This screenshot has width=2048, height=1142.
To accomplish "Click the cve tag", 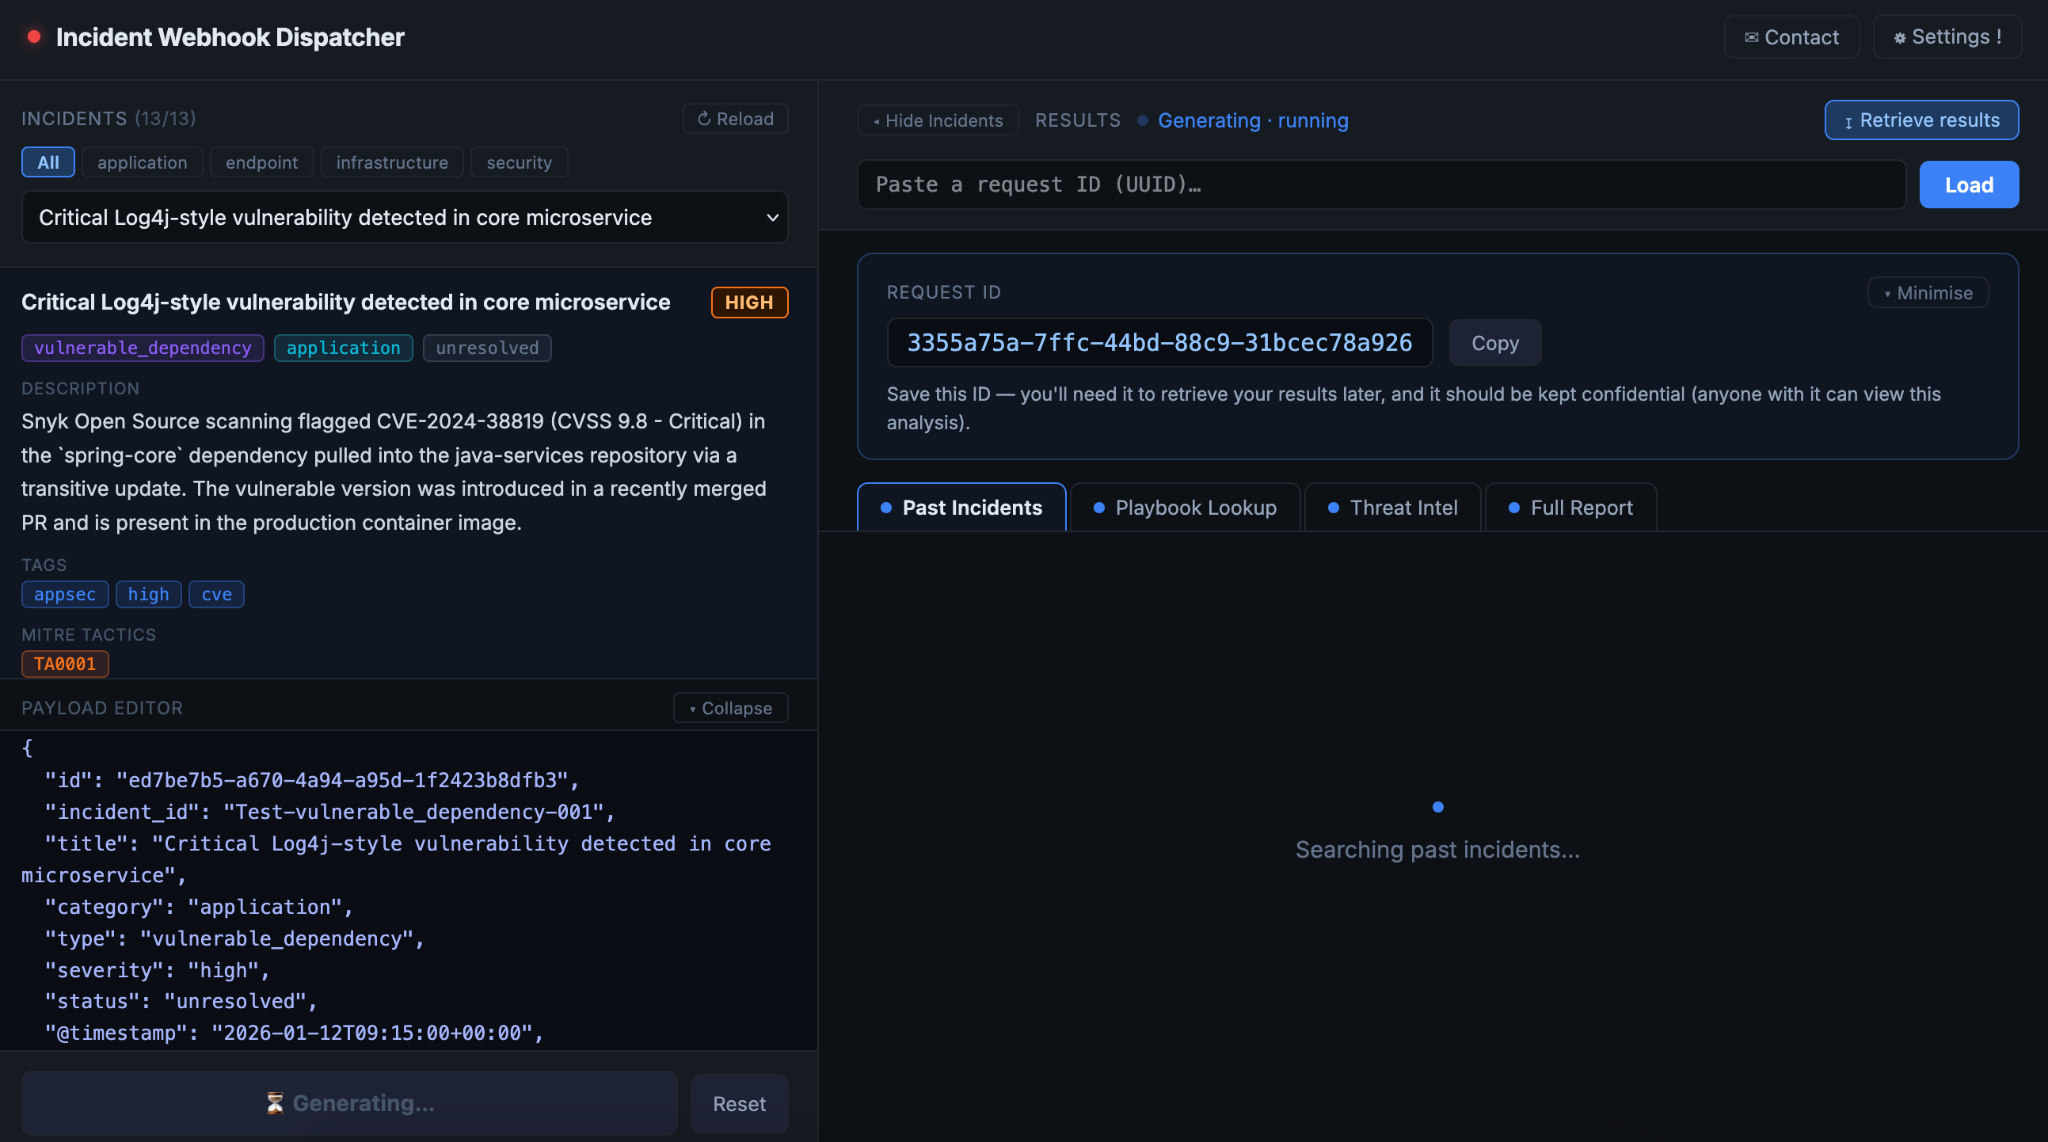I will [x=216, y=594].
